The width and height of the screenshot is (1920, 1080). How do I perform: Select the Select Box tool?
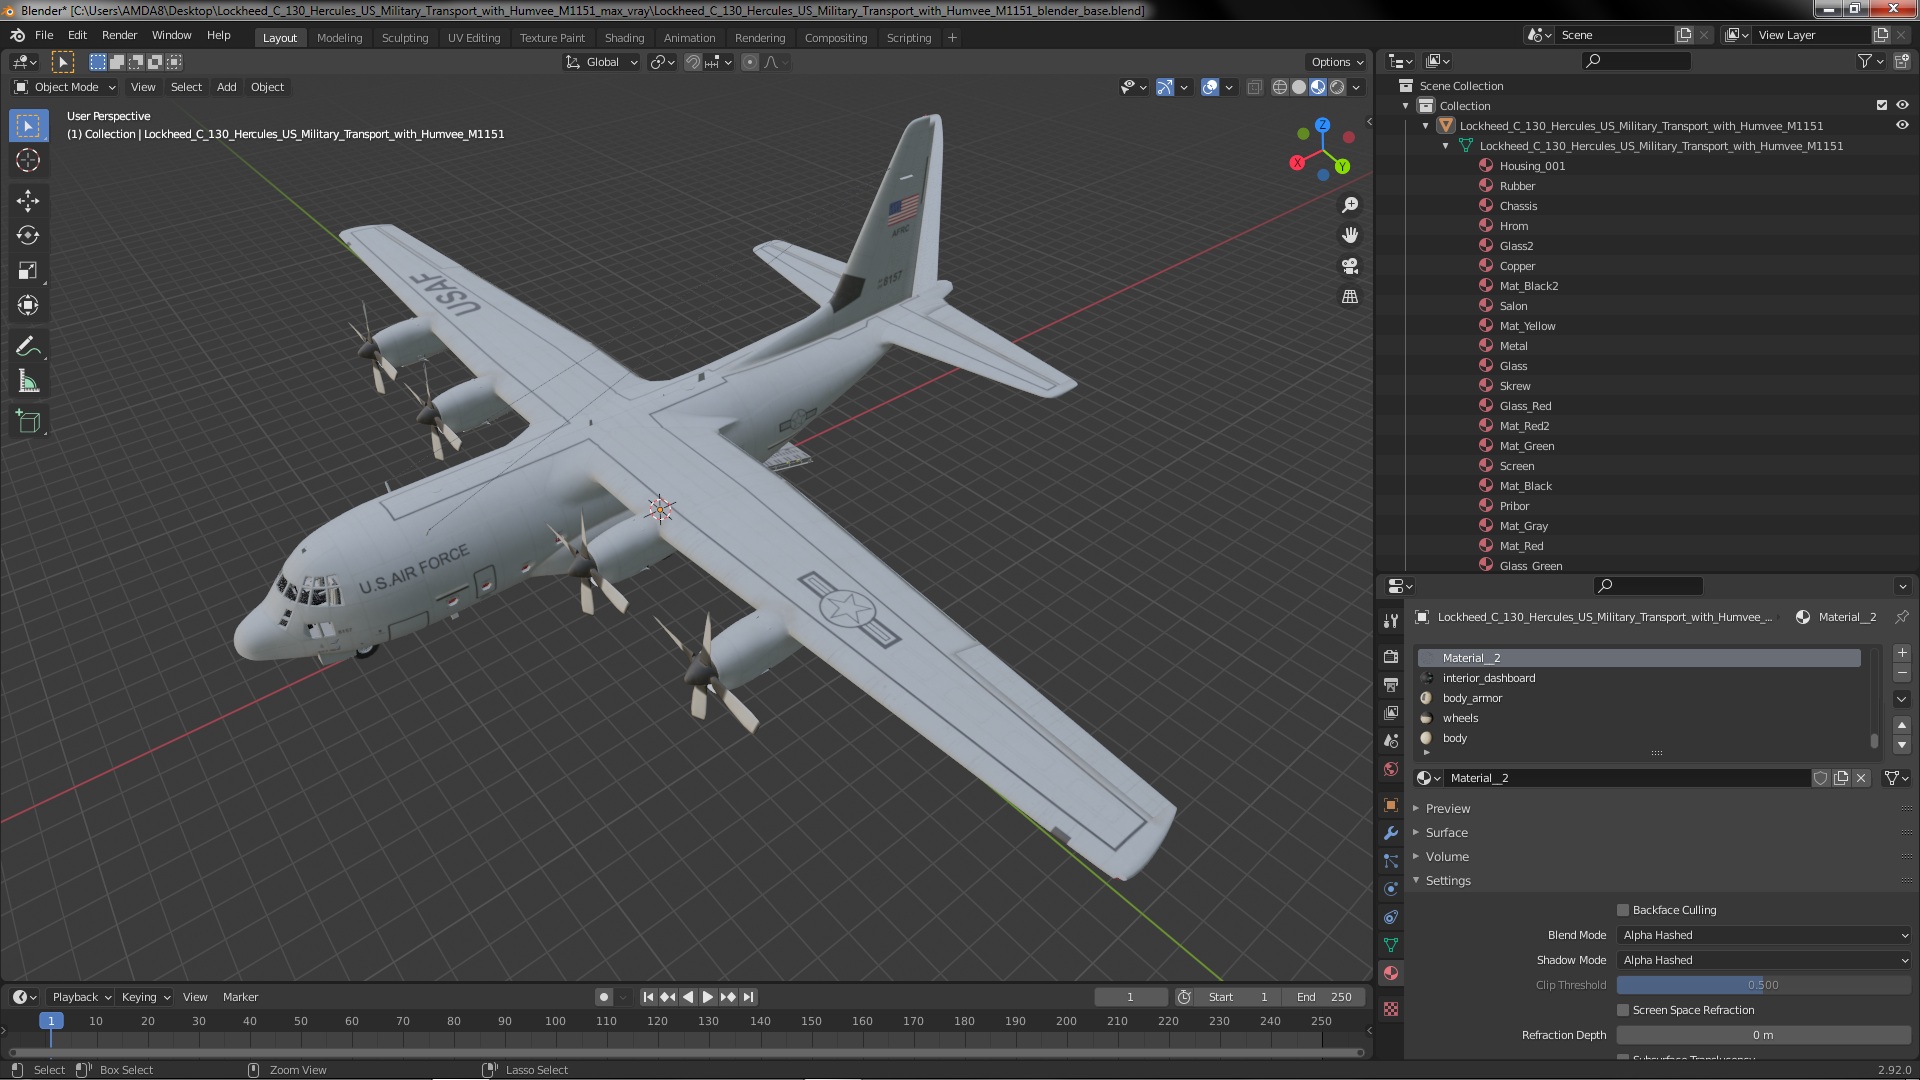[x=28, y=125]
